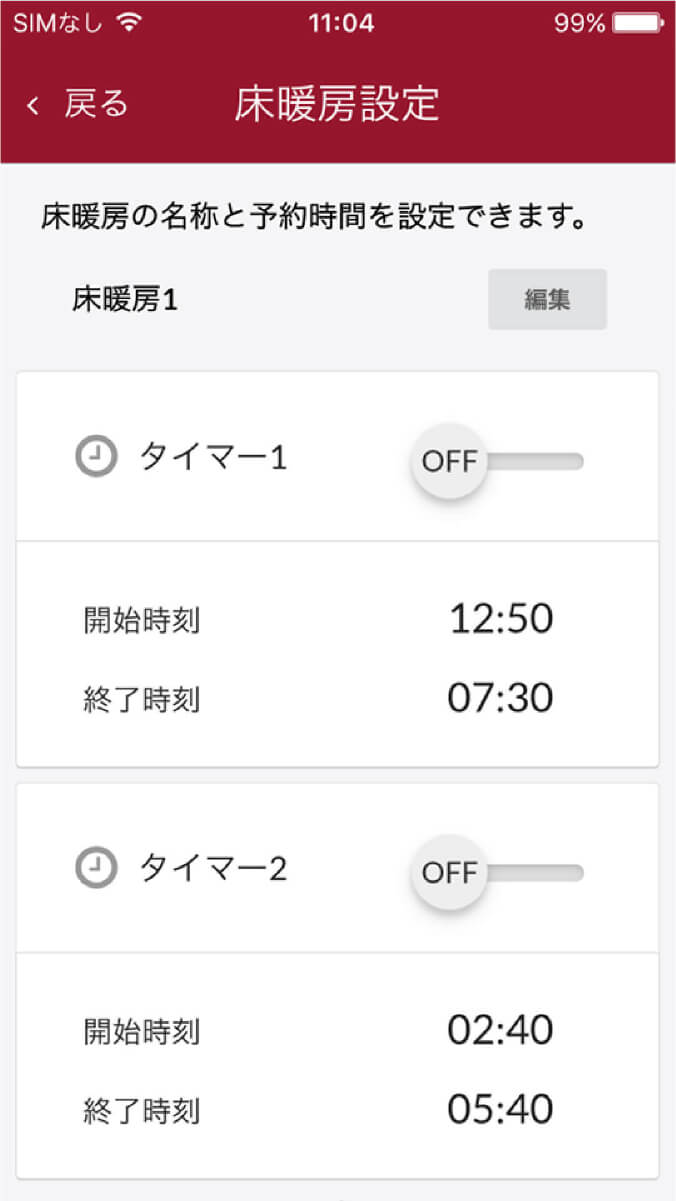Tap the Timer 2 clock icon
676x1201 pixels.
[96, 868]
